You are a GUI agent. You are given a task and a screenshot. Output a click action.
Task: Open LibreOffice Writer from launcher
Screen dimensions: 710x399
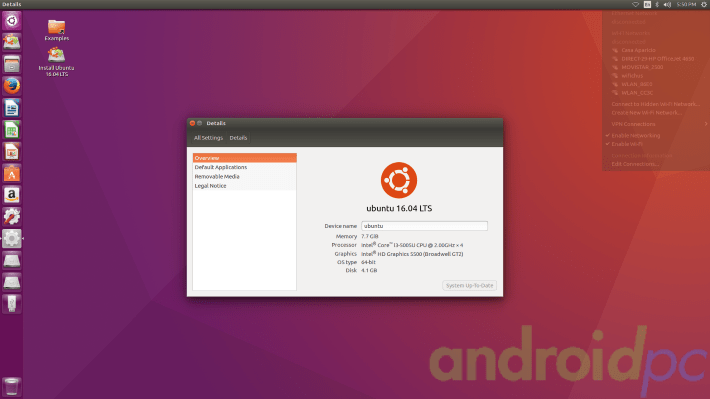[12, 108]
